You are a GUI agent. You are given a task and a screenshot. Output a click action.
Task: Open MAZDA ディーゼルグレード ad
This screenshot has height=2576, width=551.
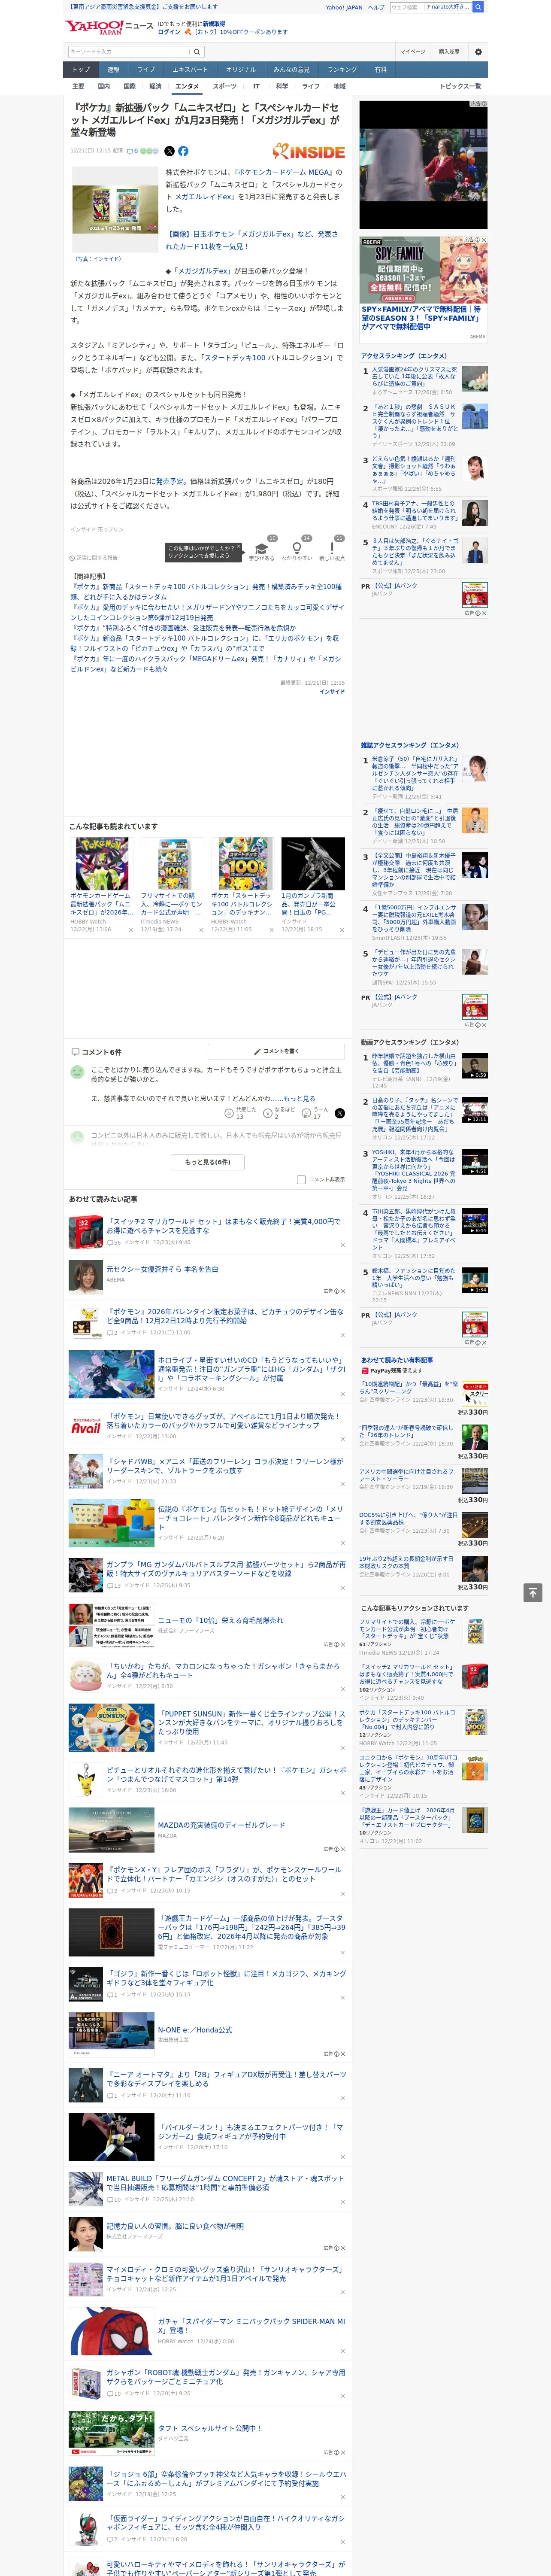221,1825
